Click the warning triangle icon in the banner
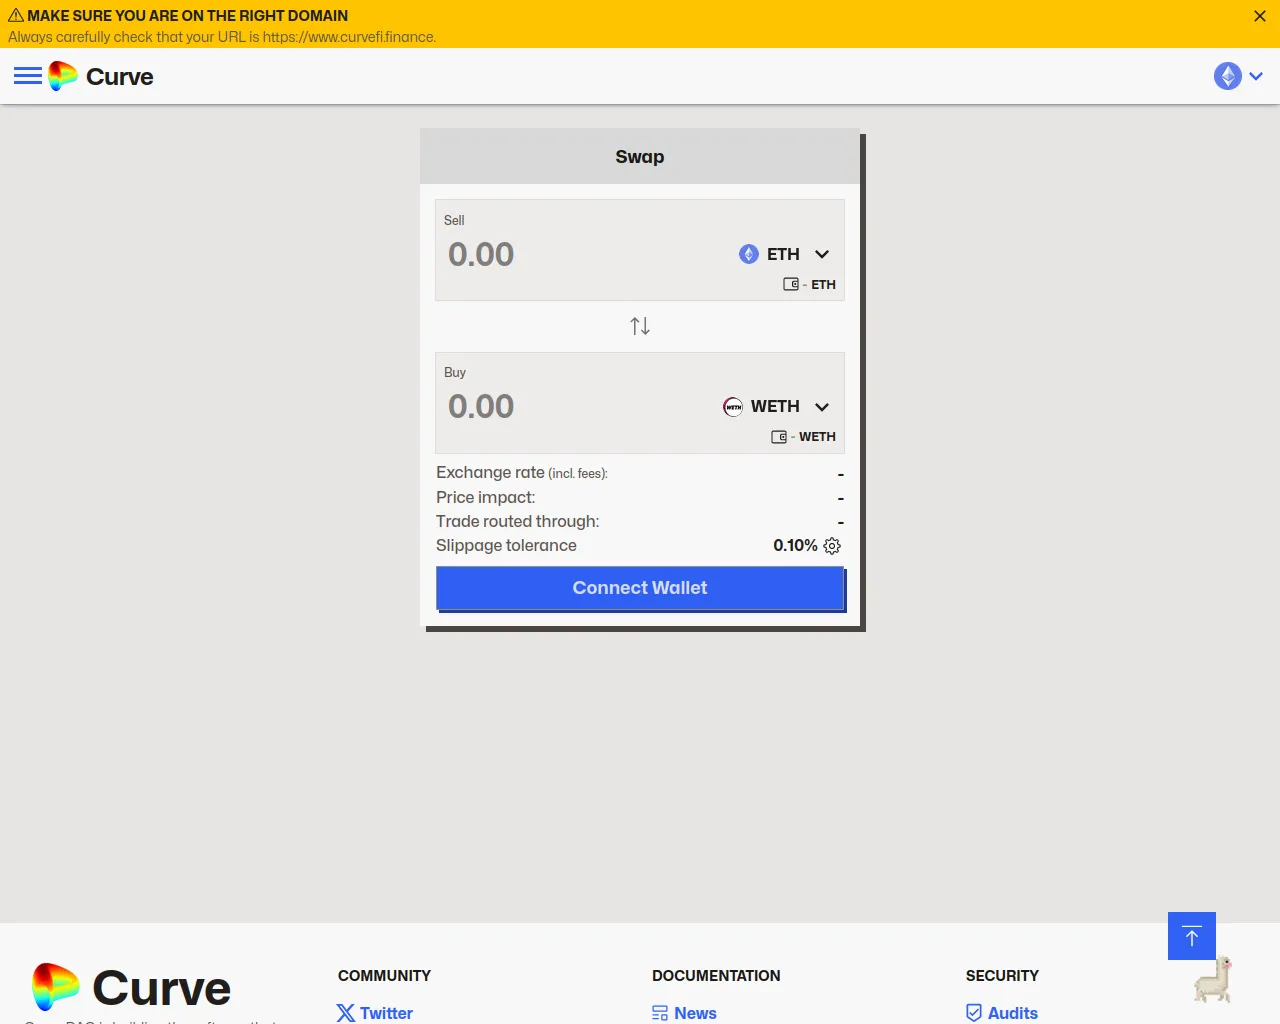 pos(16,15)
